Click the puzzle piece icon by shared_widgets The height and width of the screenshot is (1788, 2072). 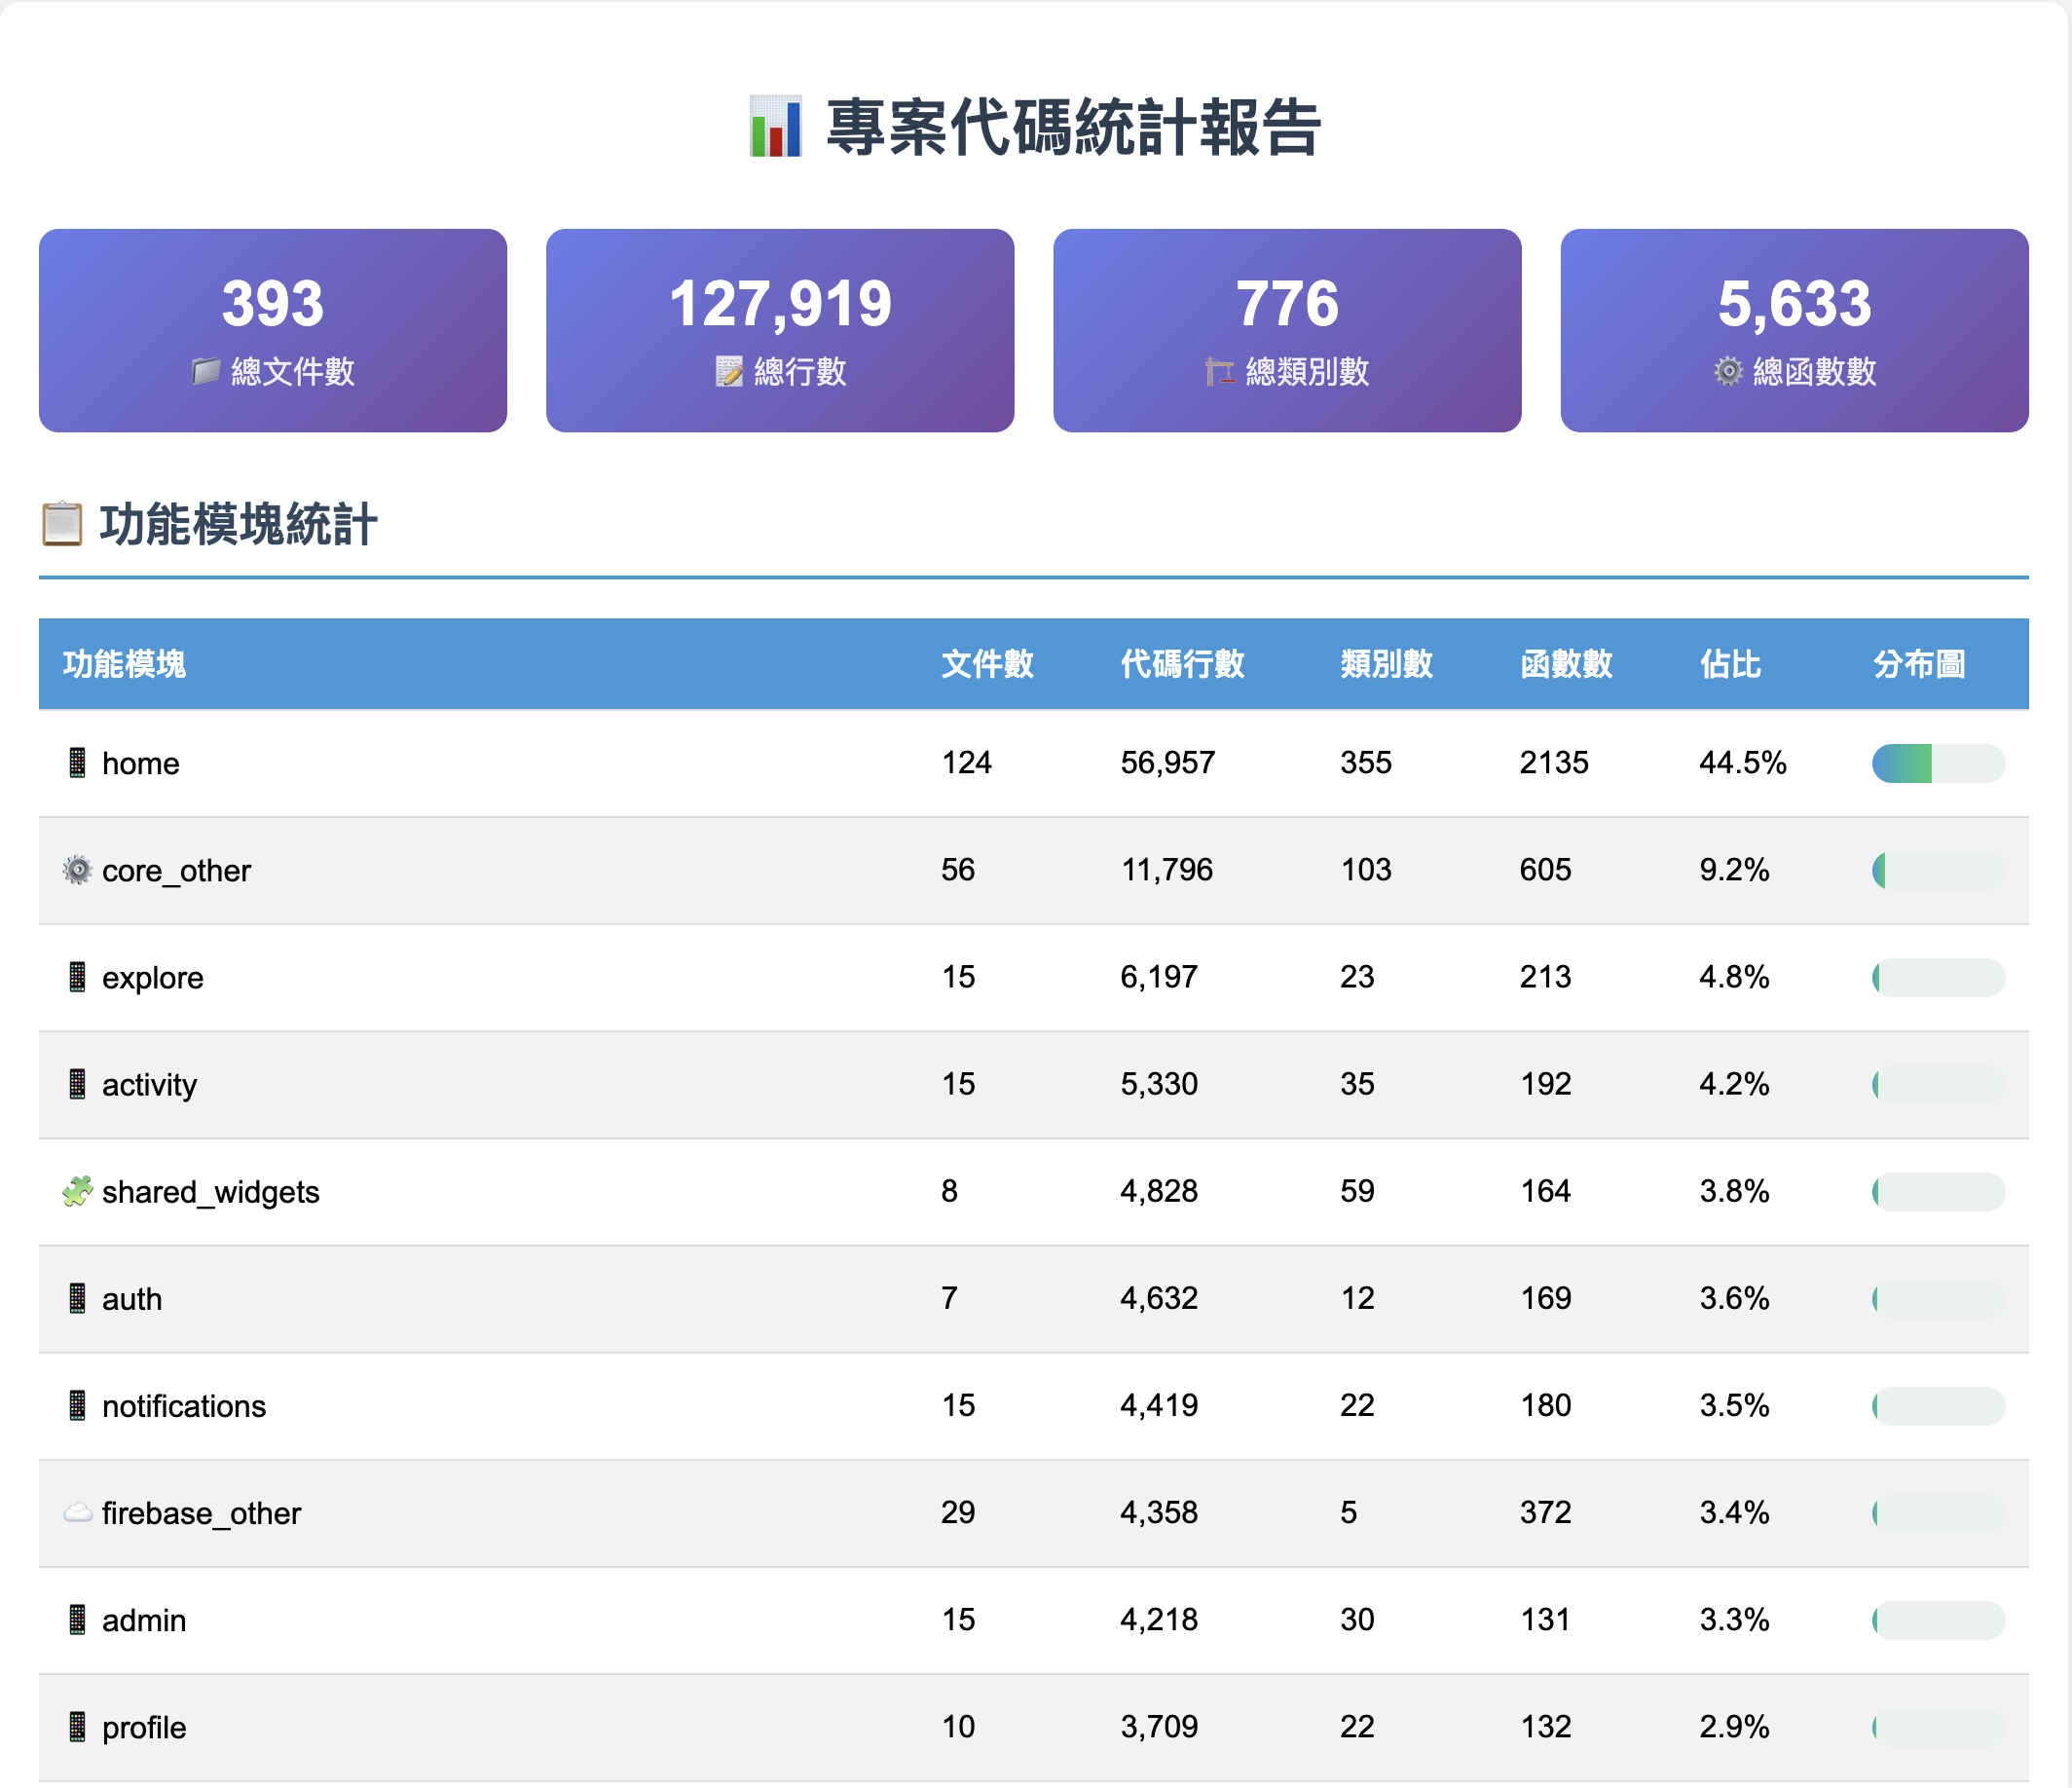pyautogui.click(x=77, y=1191)
